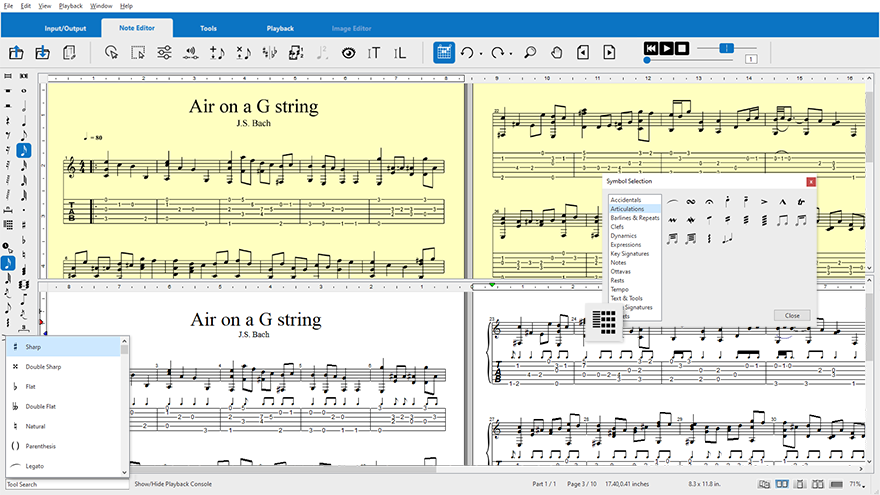Select Natural in the tool list
The image size is (880, 495).
click(63, 427)
